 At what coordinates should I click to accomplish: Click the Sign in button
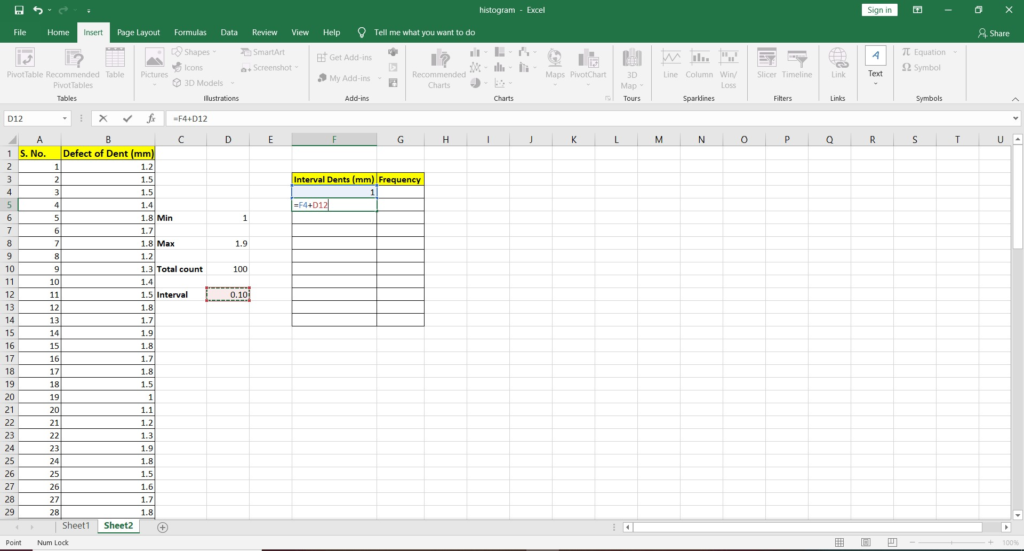[x=880, y=10]
